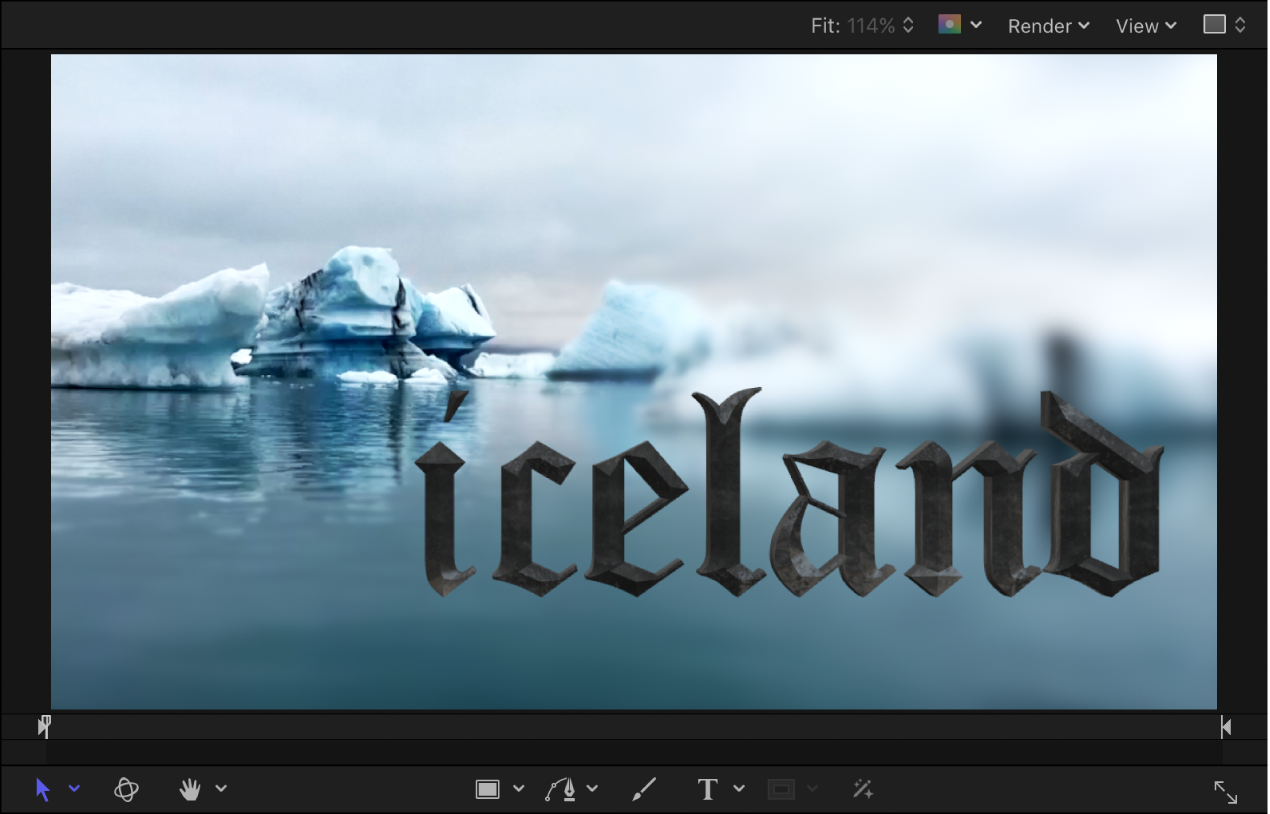Click the play range In marker
The width and height of the screenshot is (1270, 814).
coord(44,726)
